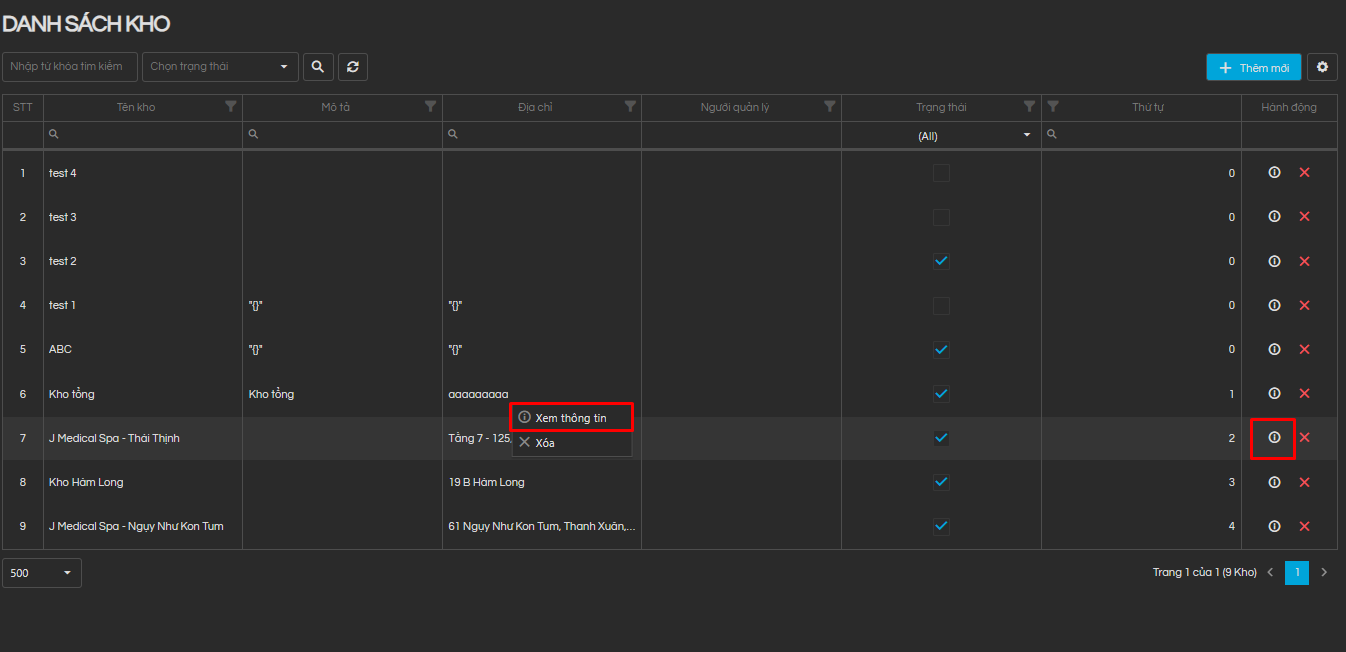Open the 500 page size dropdown
The height and width of the screenshot is (652, 1346).
point(42,573)
